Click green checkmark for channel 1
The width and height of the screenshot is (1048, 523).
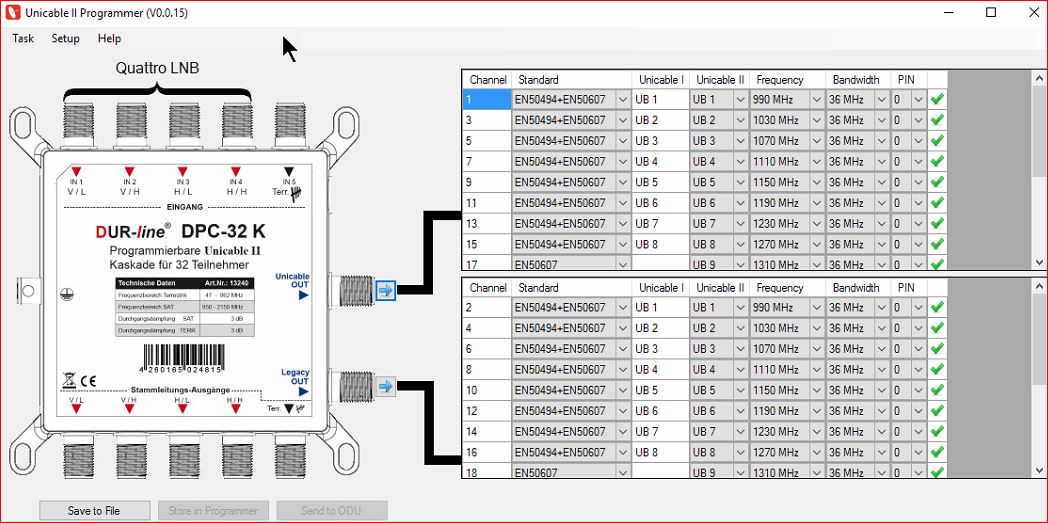(x=937, y=99)
